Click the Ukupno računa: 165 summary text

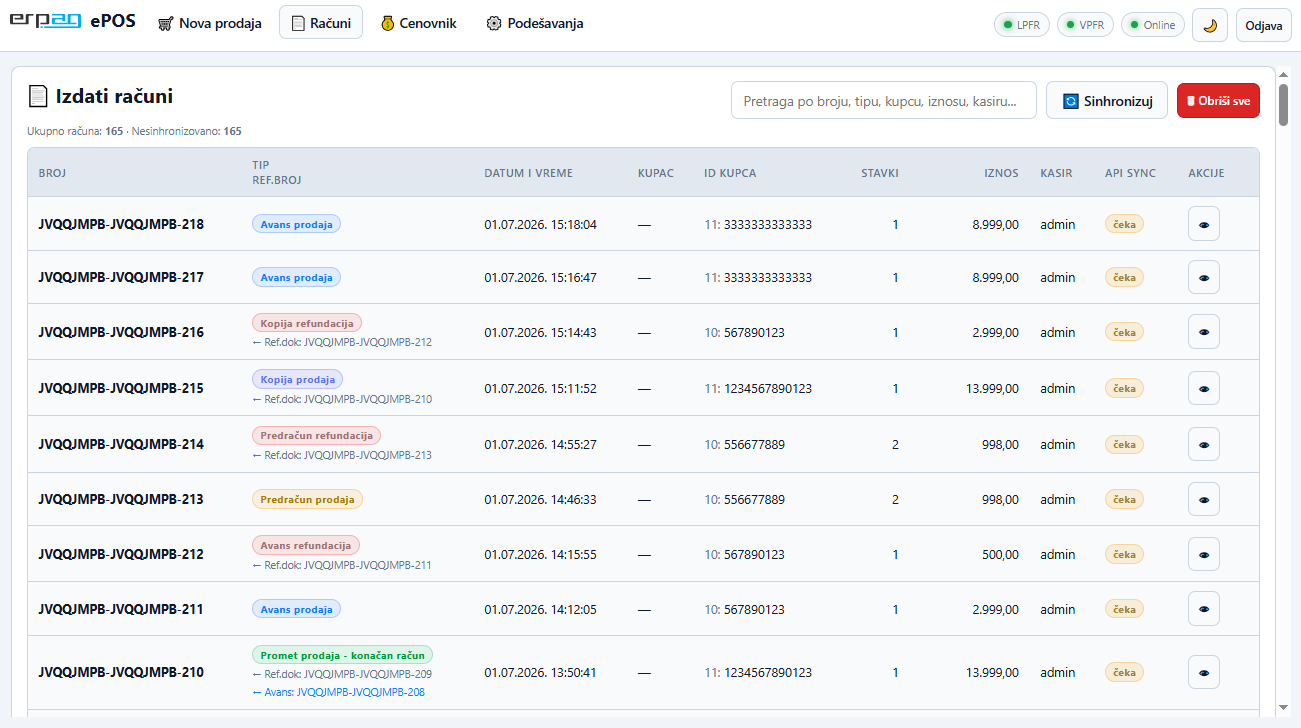75,131
